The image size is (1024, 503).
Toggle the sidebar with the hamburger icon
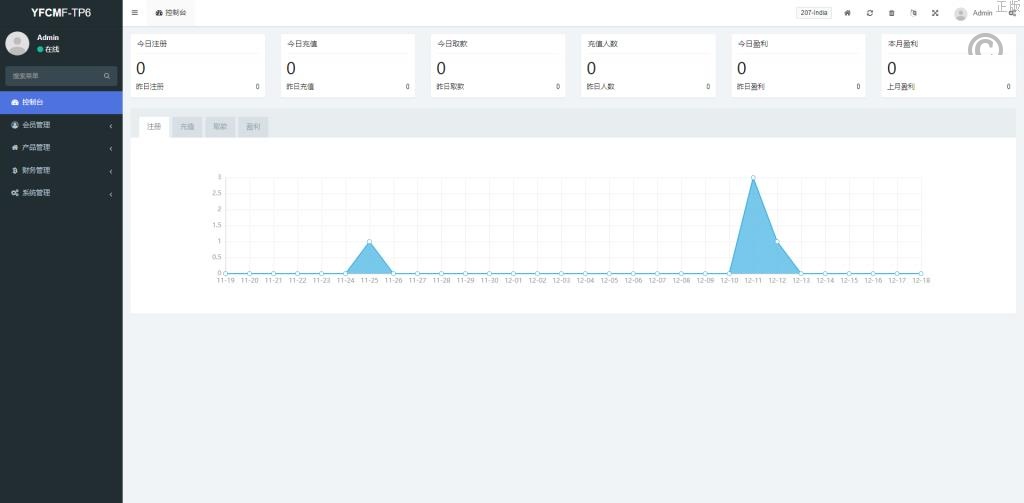(135, 13)
